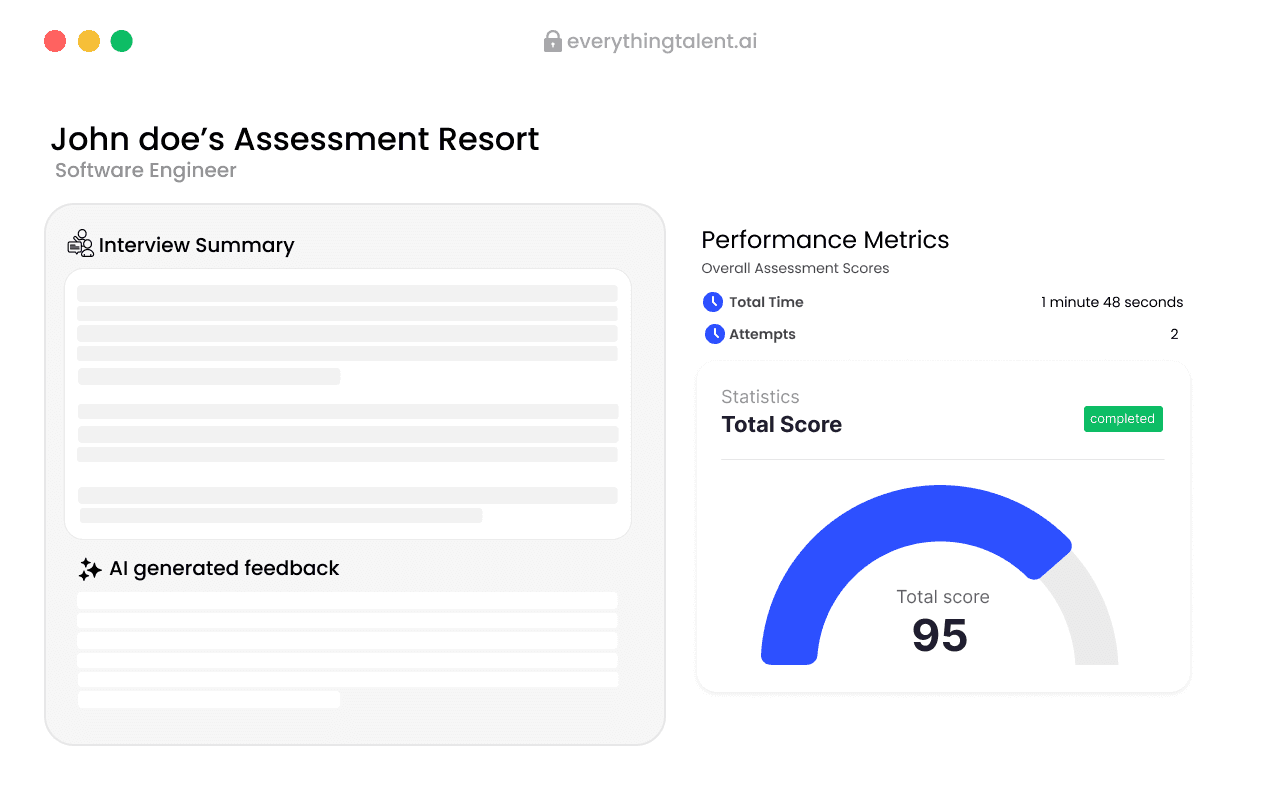
Task: Click the sparkle icon beside AI generated feedback
Action: click(90, 569)
